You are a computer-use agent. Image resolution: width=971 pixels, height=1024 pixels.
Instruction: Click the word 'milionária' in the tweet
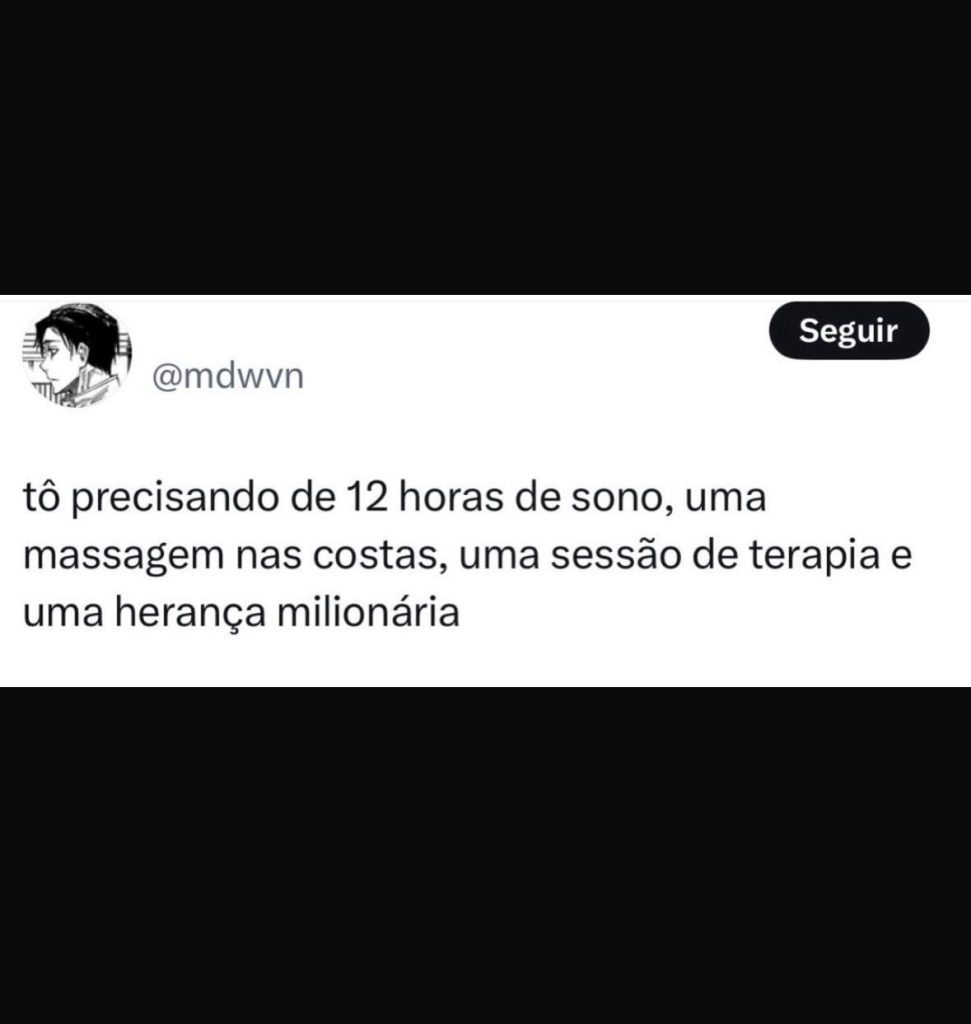368,612
